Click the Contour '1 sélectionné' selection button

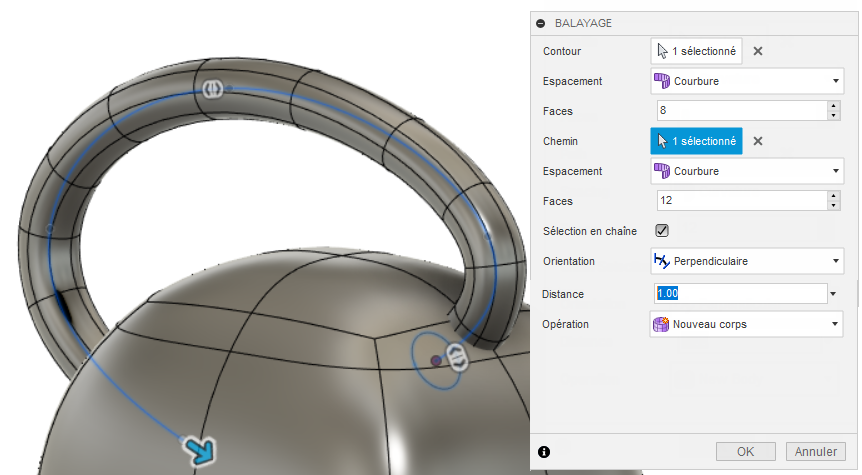[x=696, y=51]
